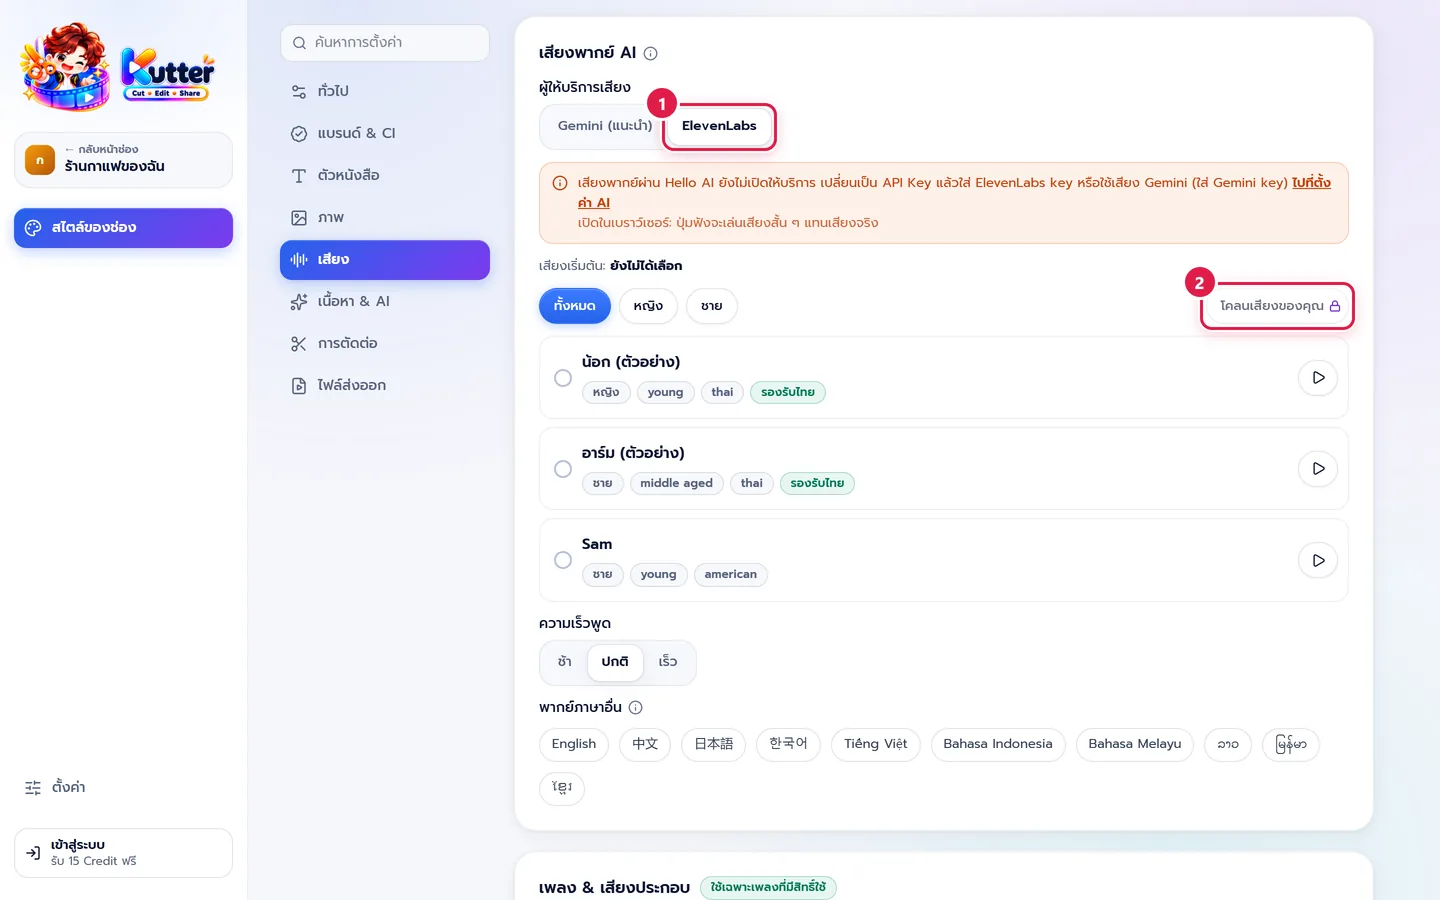1440x900 pixels.
Task: Go to การตัดต่อ editing settings
Action: 385,343
